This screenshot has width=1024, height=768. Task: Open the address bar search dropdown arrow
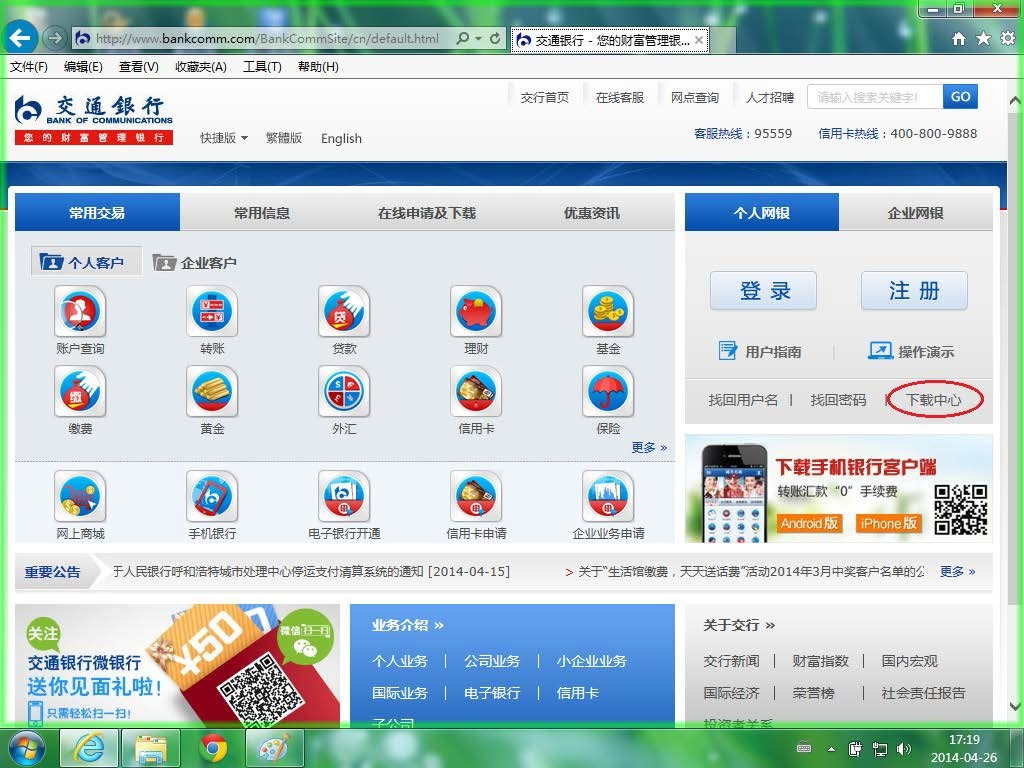tap(479, 39)
